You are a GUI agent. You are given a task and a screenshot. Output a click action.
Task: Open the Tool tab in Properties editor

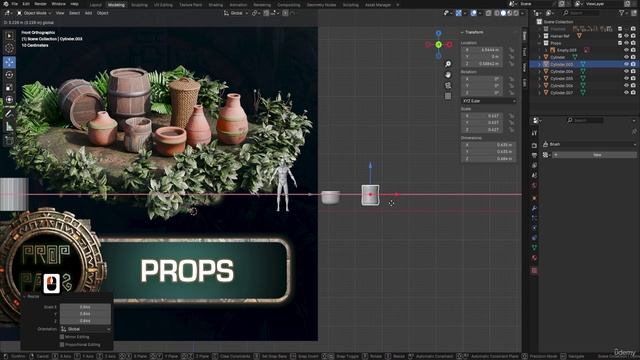pos(534,133)
